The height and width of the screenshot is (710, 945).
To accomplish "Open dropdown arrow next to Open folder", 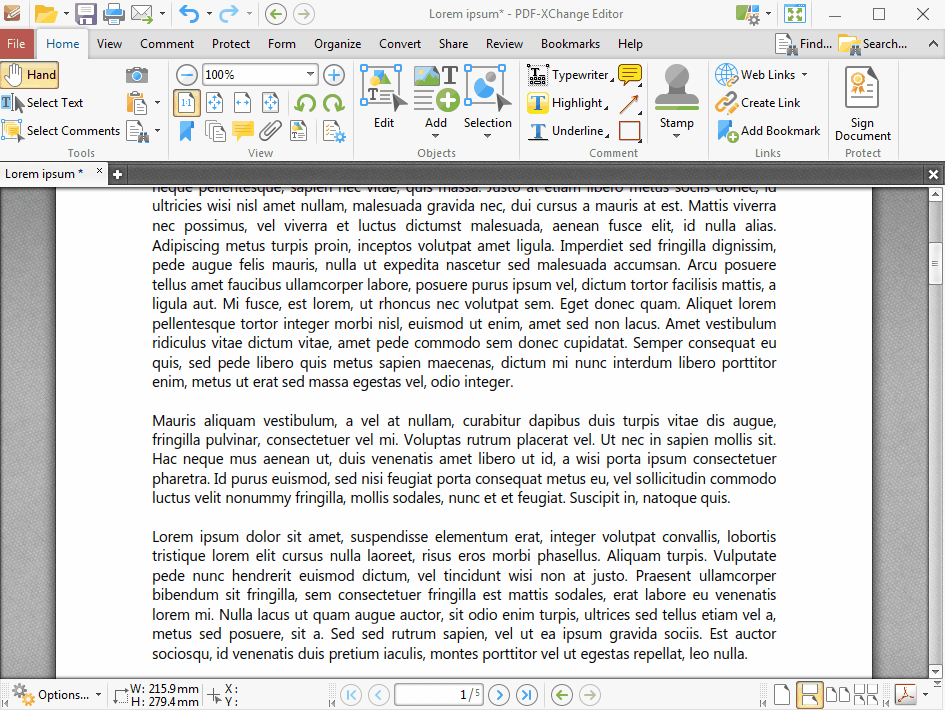I will 66,13.
